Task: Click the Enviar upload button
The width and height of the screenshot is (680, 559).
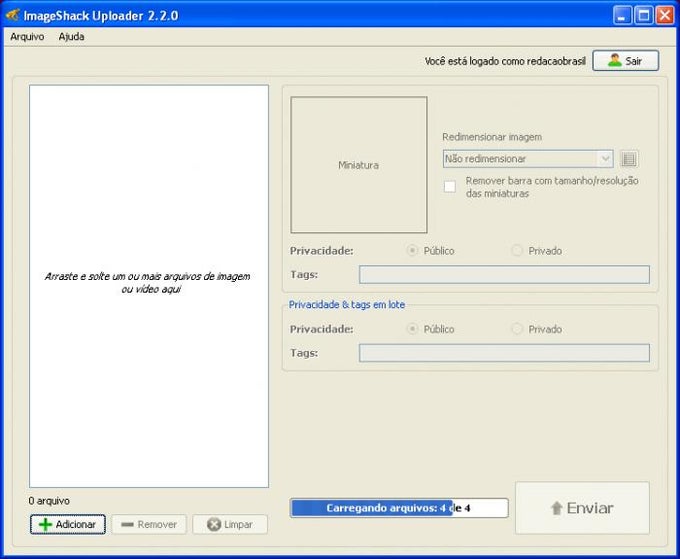Action: (x=582, y=508)
